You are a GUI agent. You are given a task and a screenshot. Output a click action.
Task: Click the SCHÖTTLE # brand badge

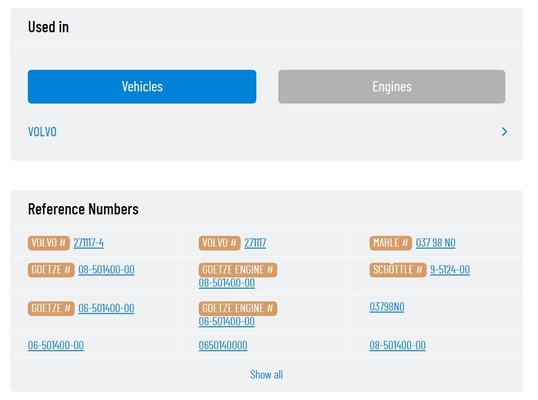[398, 270]
